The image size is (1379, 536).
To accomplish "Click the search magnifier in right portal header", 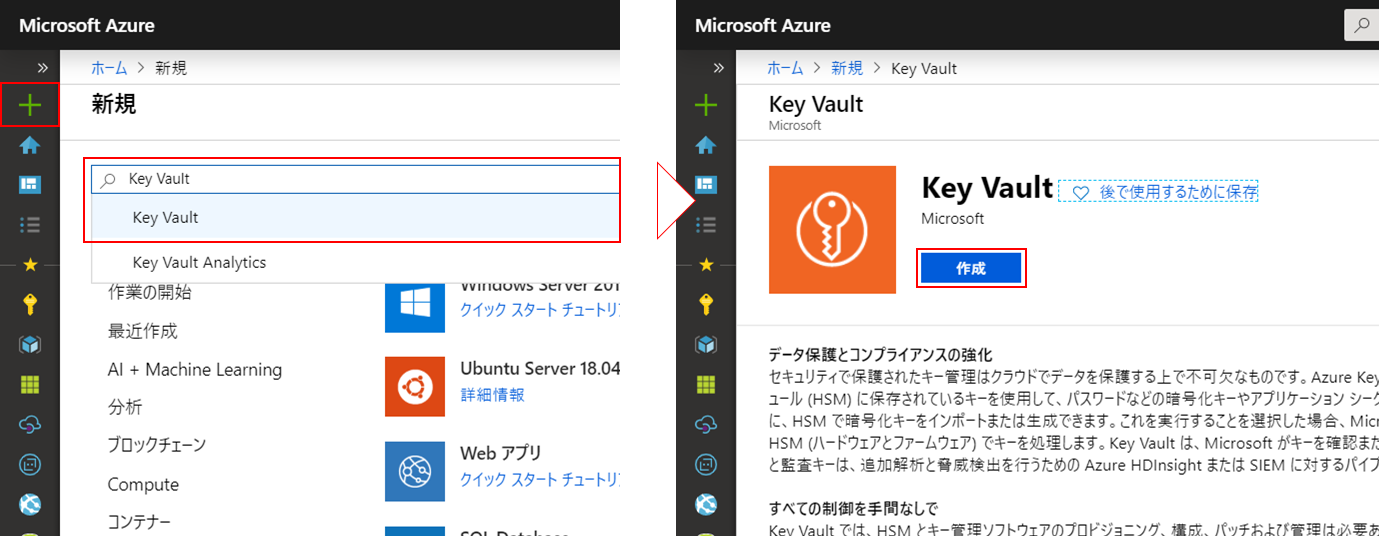I will click(x=1361, y=26).
